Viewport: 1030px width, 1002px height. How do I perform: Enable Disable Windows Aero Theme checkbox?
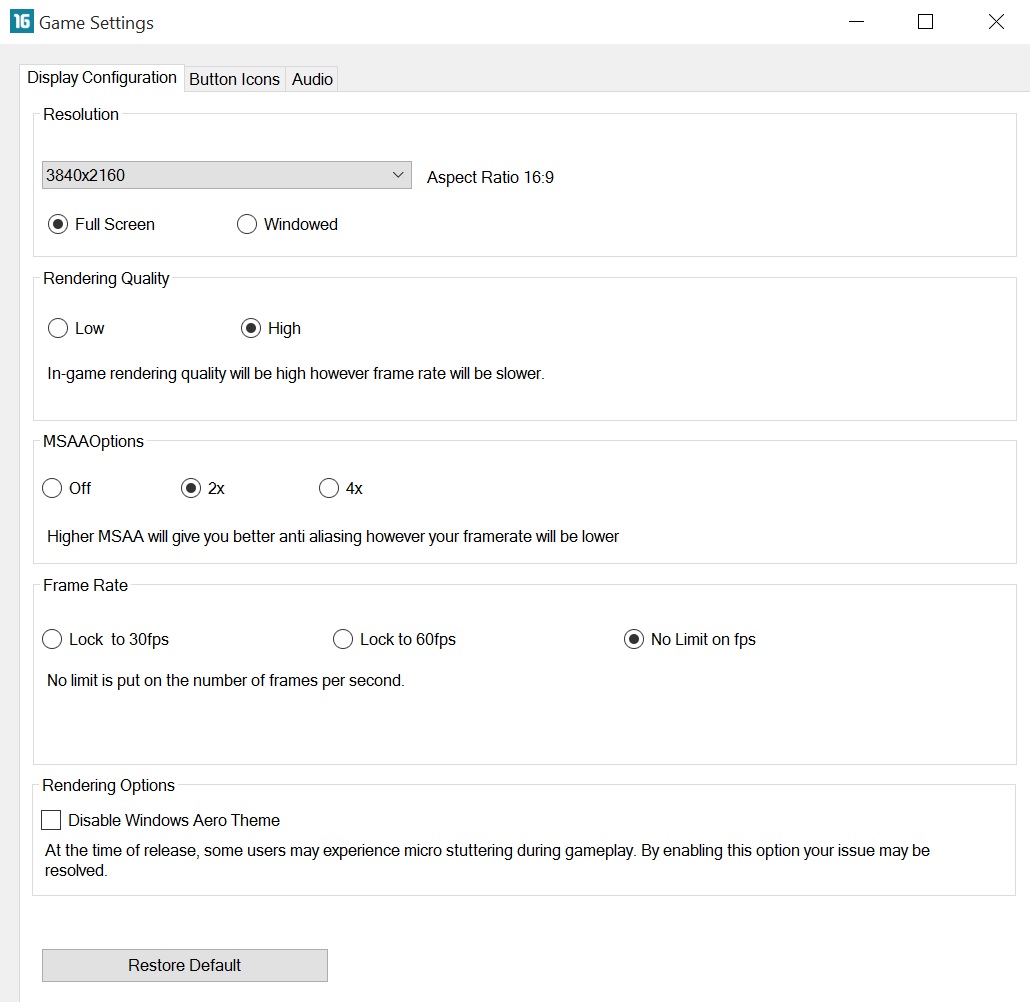point(51,820)
